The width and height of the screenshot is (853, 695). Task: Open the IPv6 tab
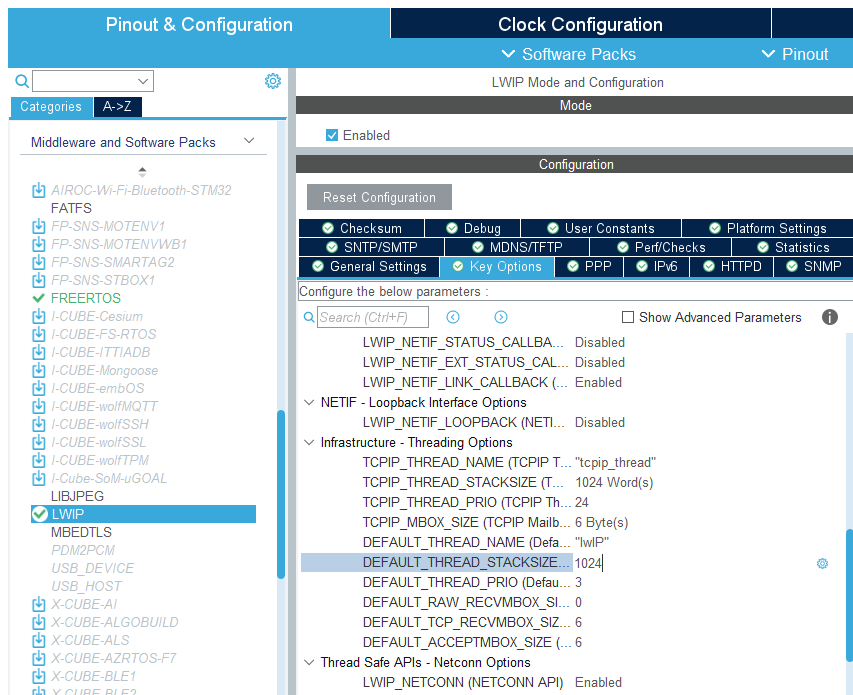(x=657, y=266)
